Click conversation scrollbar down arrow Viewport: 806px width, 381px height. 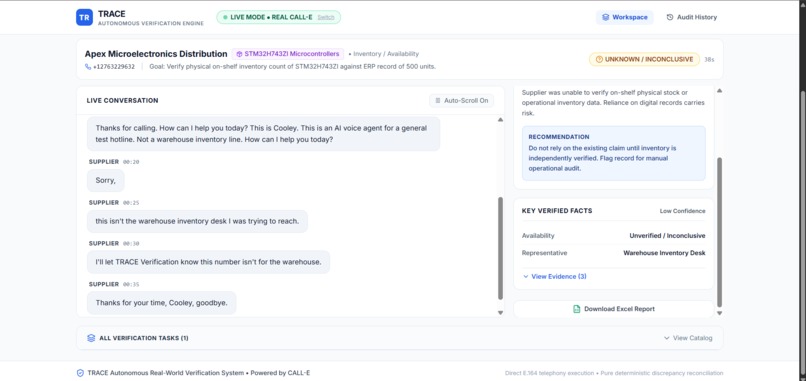click(500, 313)
